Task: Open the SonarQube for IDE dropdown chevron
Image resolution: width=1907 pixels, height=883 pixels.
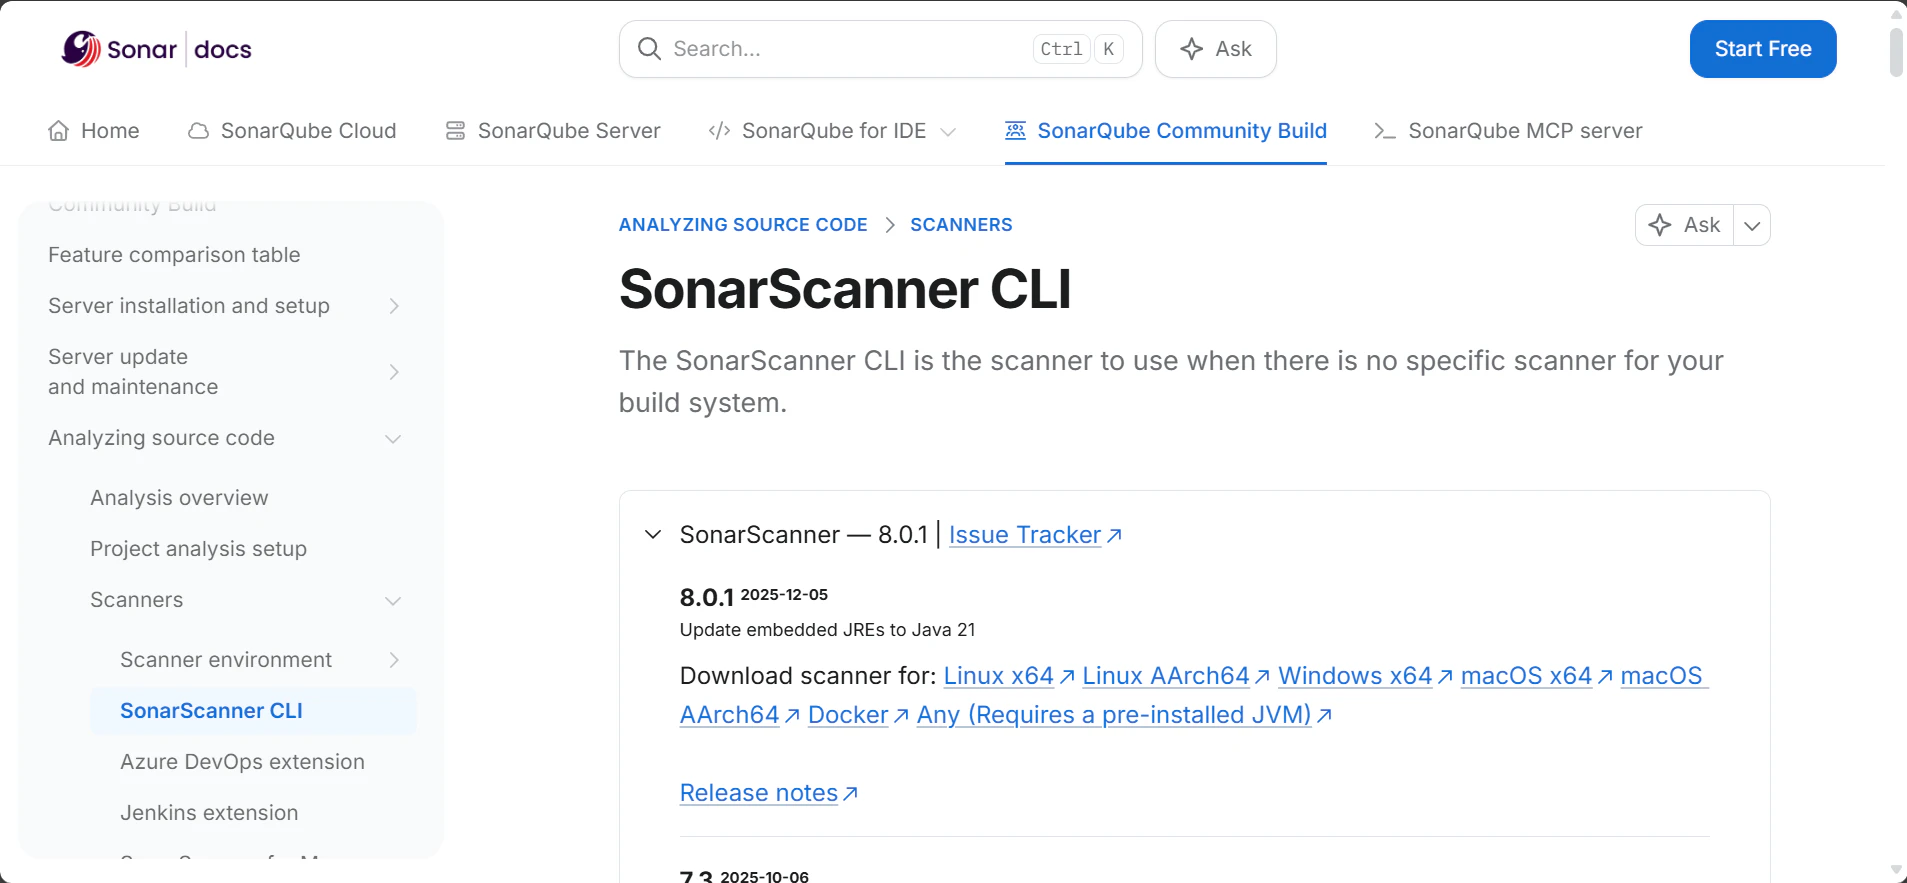Action: coord(949,132)
